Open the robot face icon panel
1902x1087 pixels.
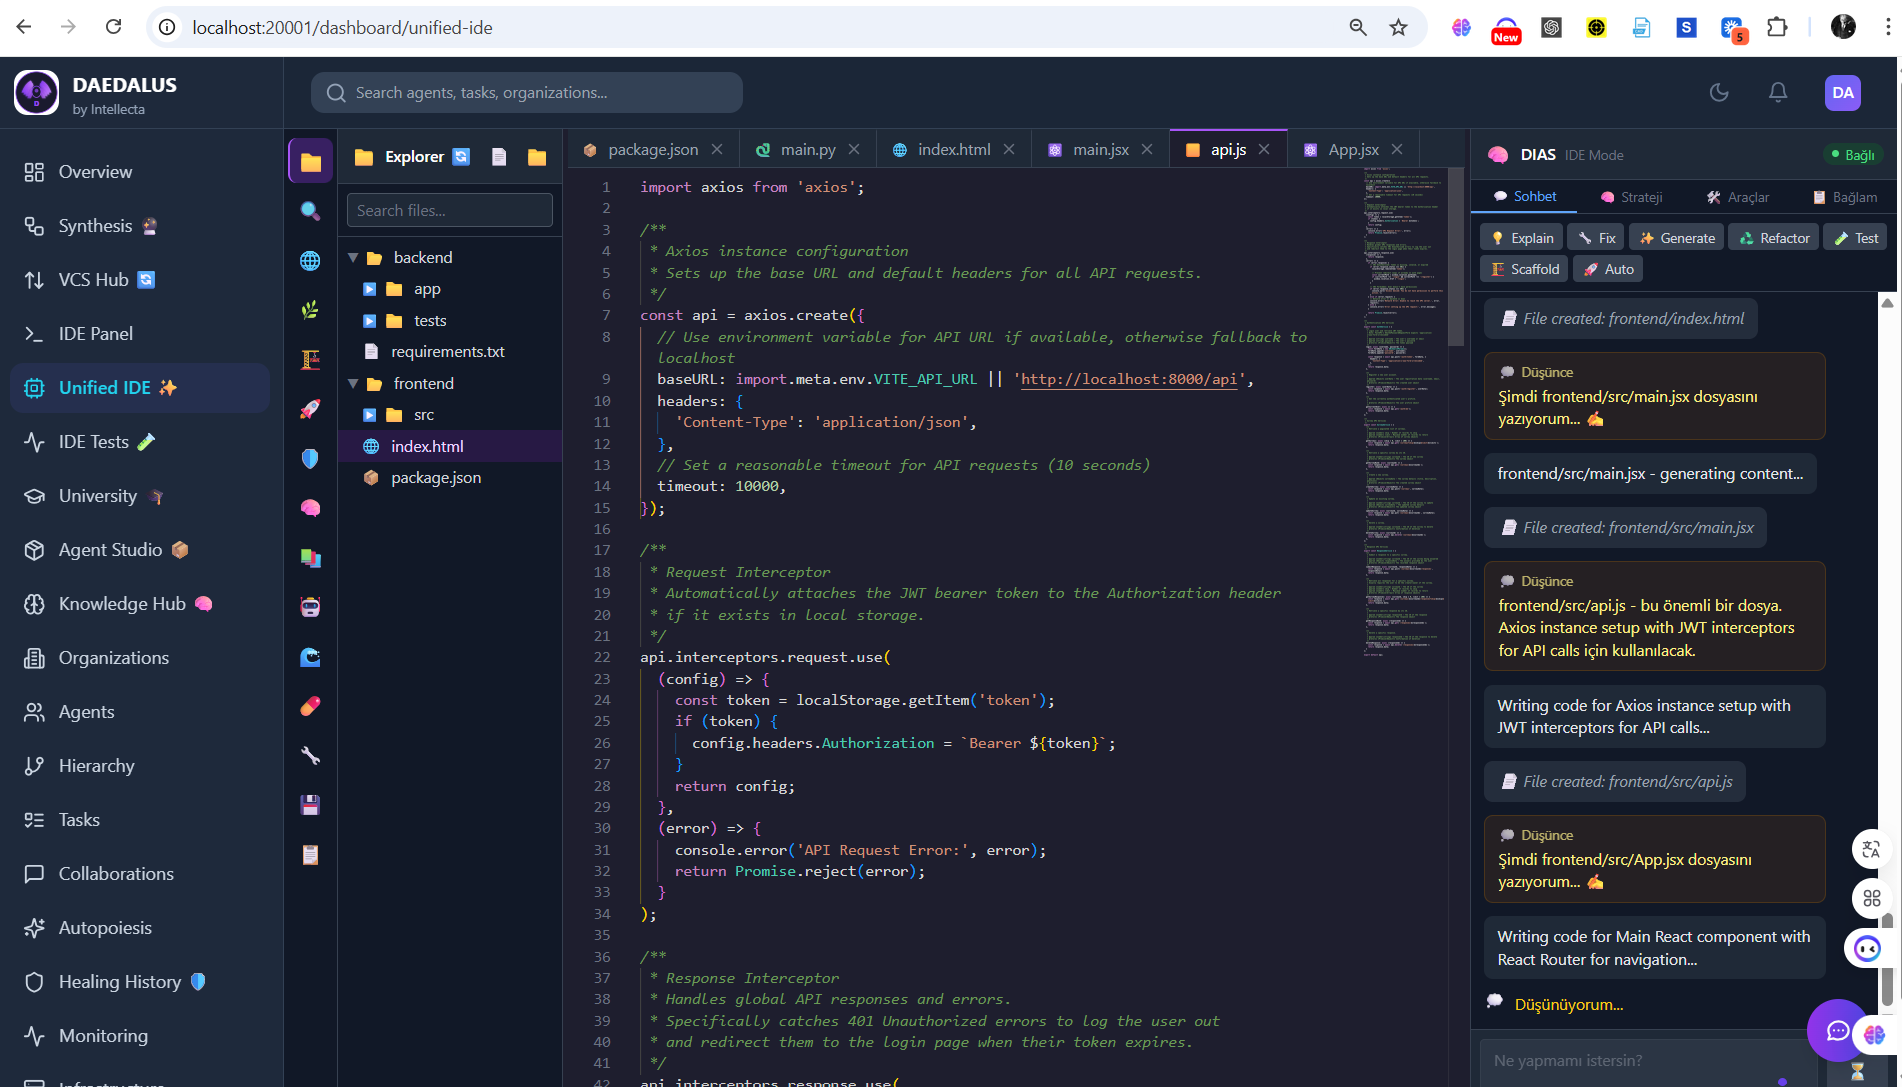coord(310,607)
